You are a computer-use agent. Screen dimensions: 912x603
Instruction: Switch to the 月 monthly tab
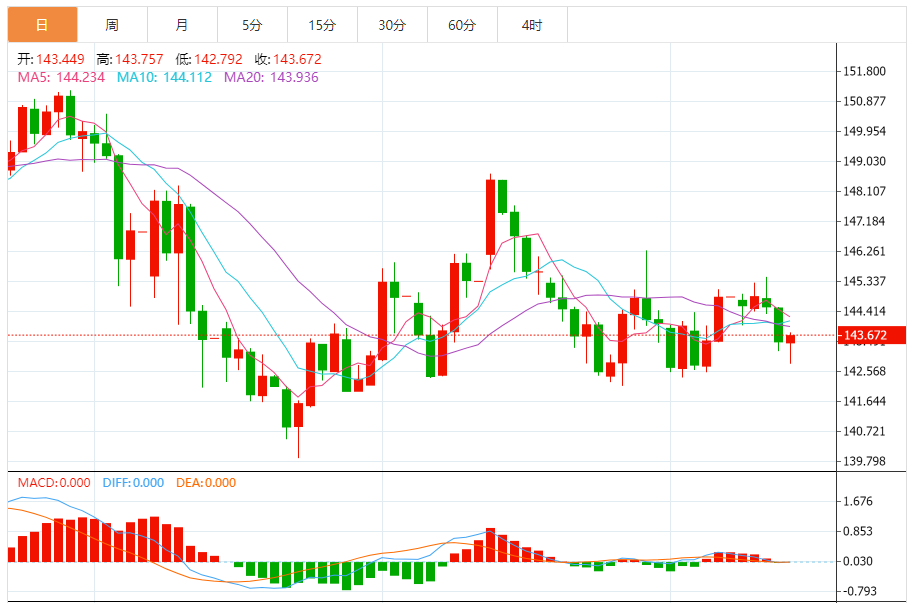(x=182, y=25)
